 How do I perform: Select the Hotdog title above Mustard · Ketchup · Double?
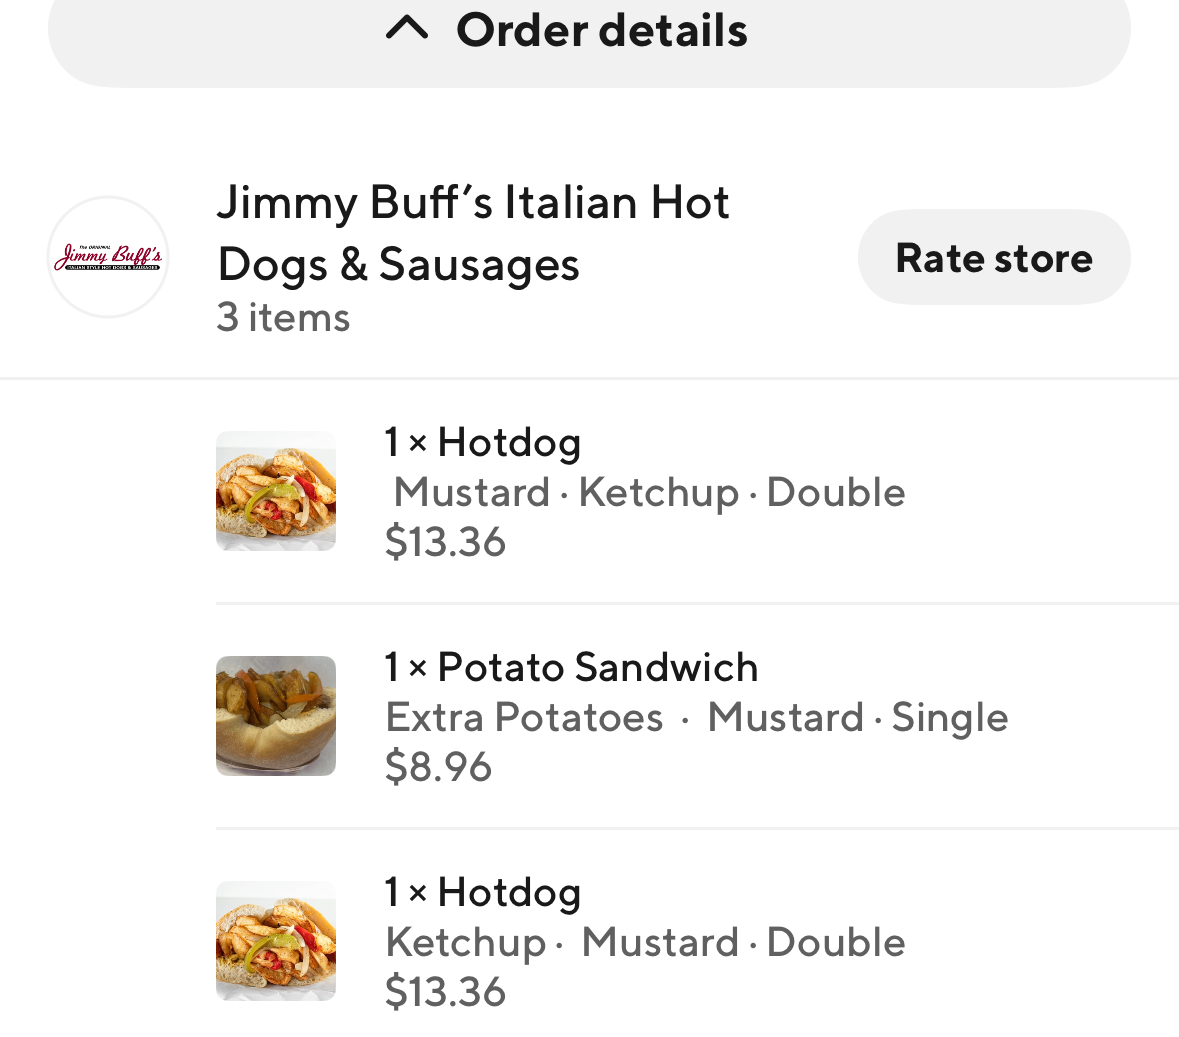point(483,442)
